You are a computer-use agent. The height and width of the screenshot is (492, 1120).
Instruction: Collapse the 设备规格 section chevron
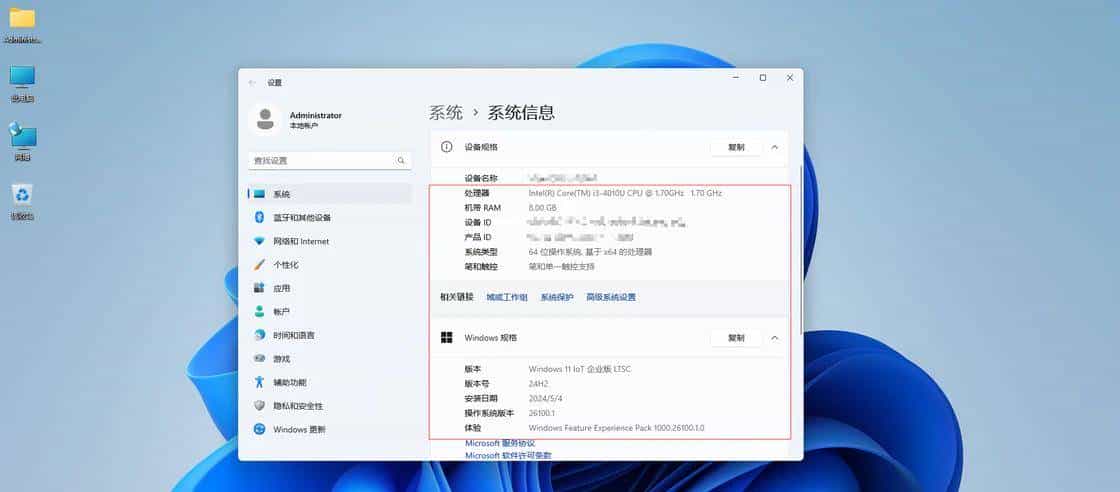tap(775, 147)
